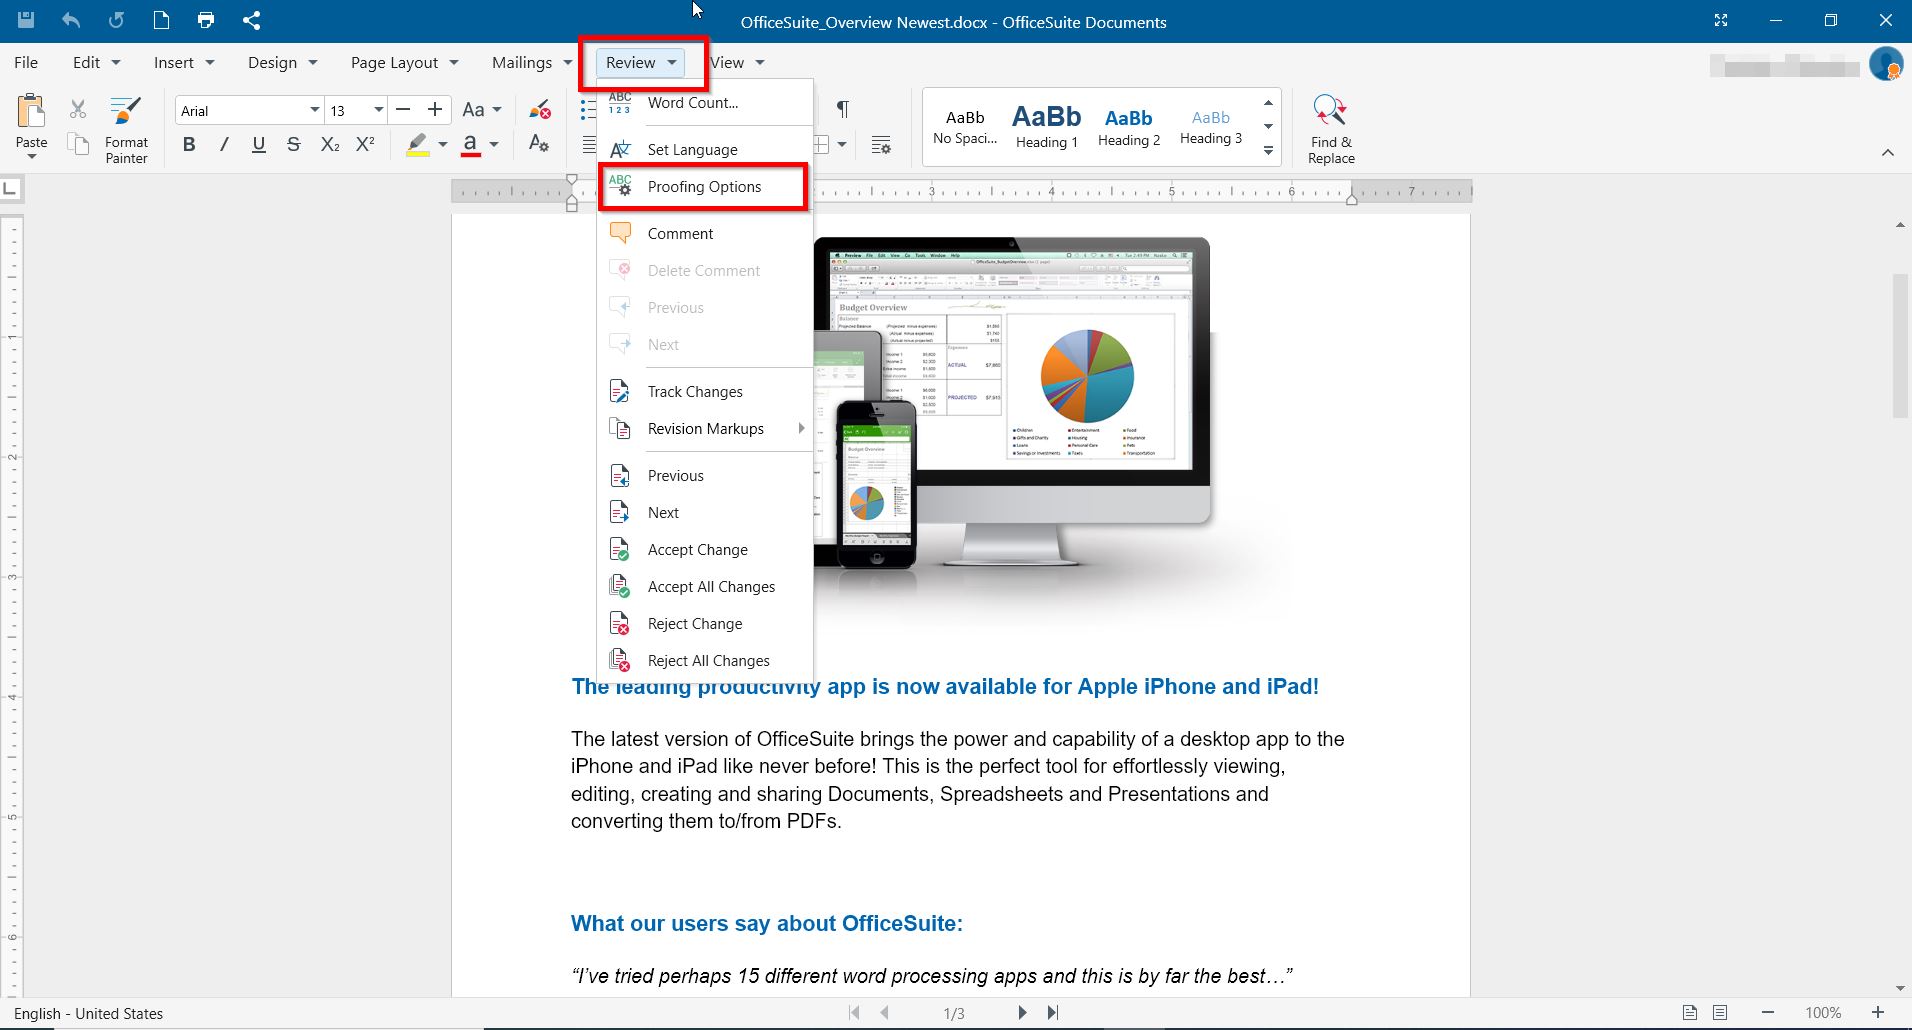Image resolution: width=1912 pixels, height=1030 pixels.
Task: Accept all changes in the document
Action: click(x=711, y=586)
